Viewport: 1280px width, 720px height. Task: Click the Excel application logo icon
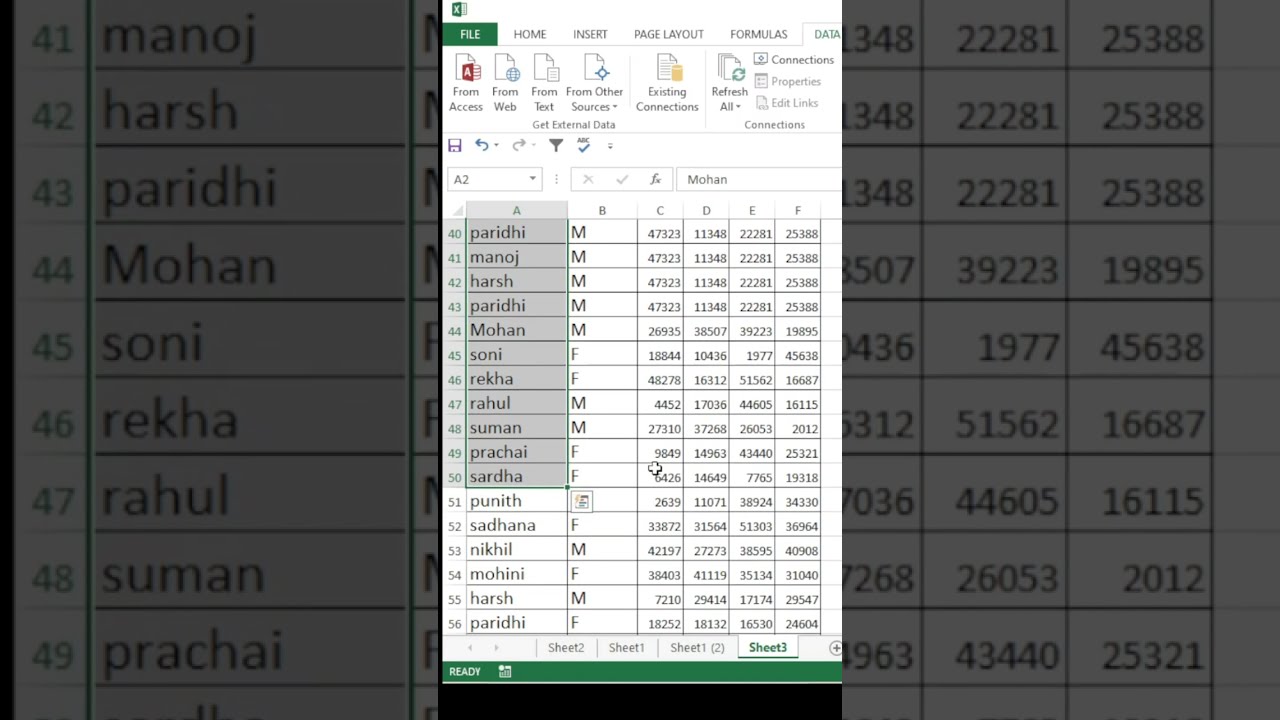tap(459, 9)
